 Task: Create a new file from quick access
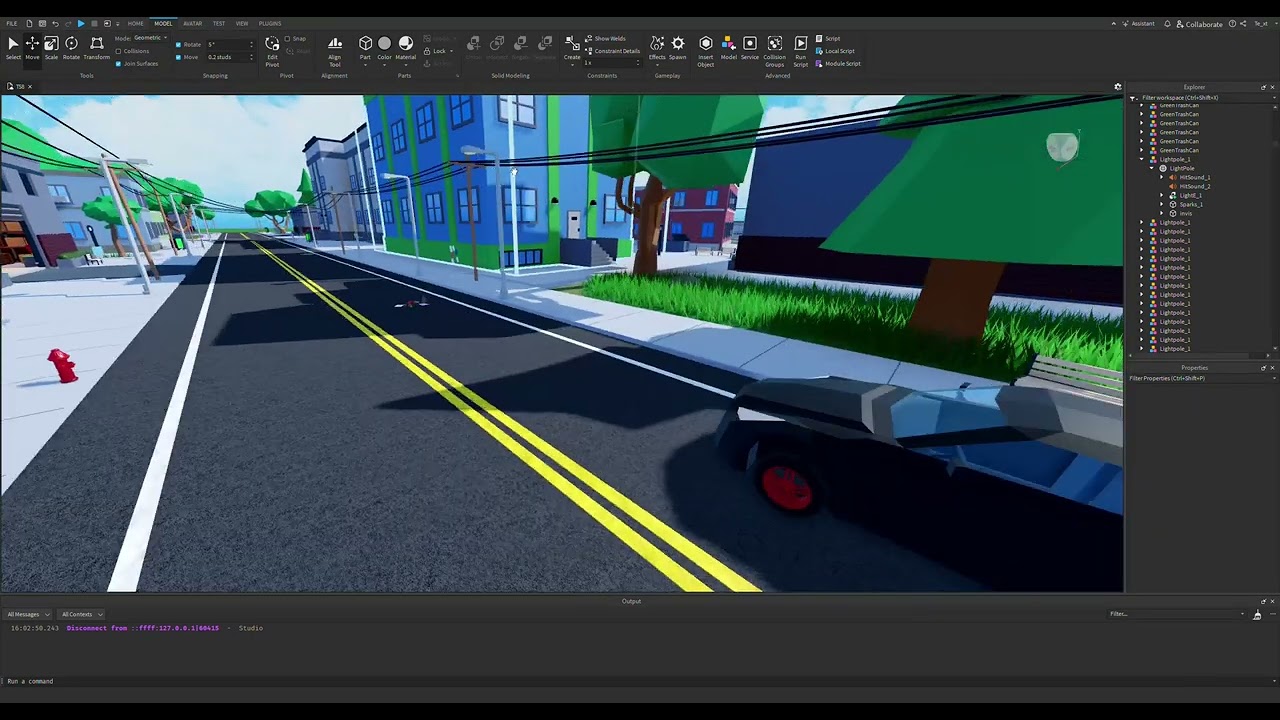pyautogui.click(x=29, y=23)
